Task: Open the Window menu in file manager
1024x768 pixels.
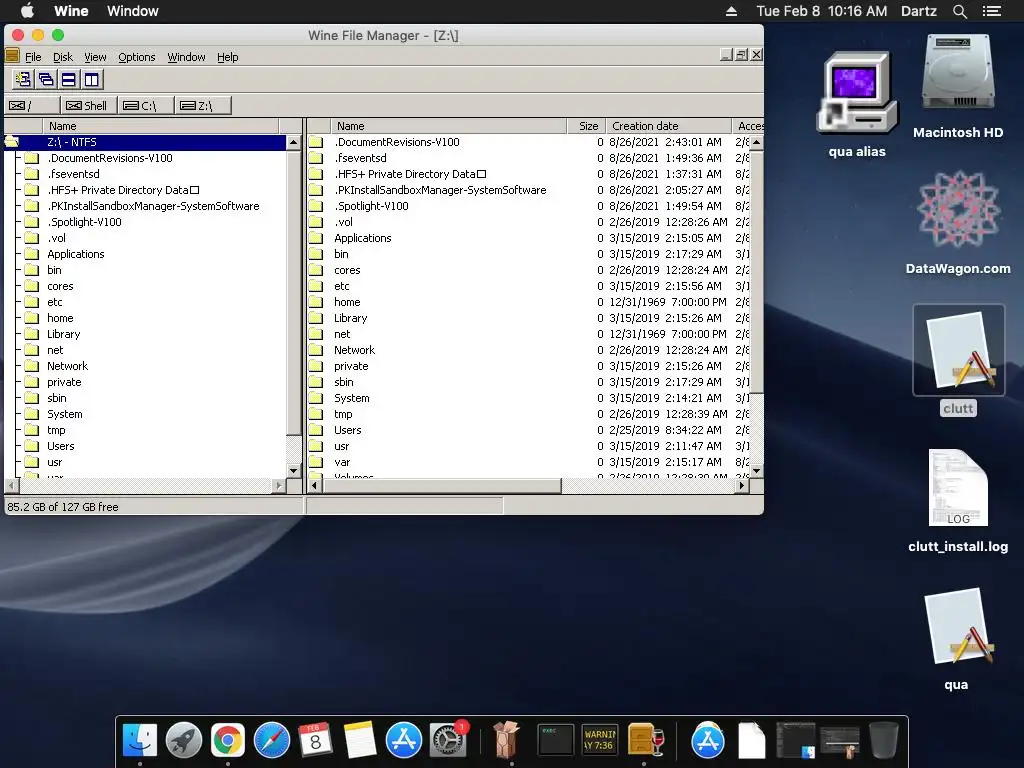Action: click(x=186, y=57)
